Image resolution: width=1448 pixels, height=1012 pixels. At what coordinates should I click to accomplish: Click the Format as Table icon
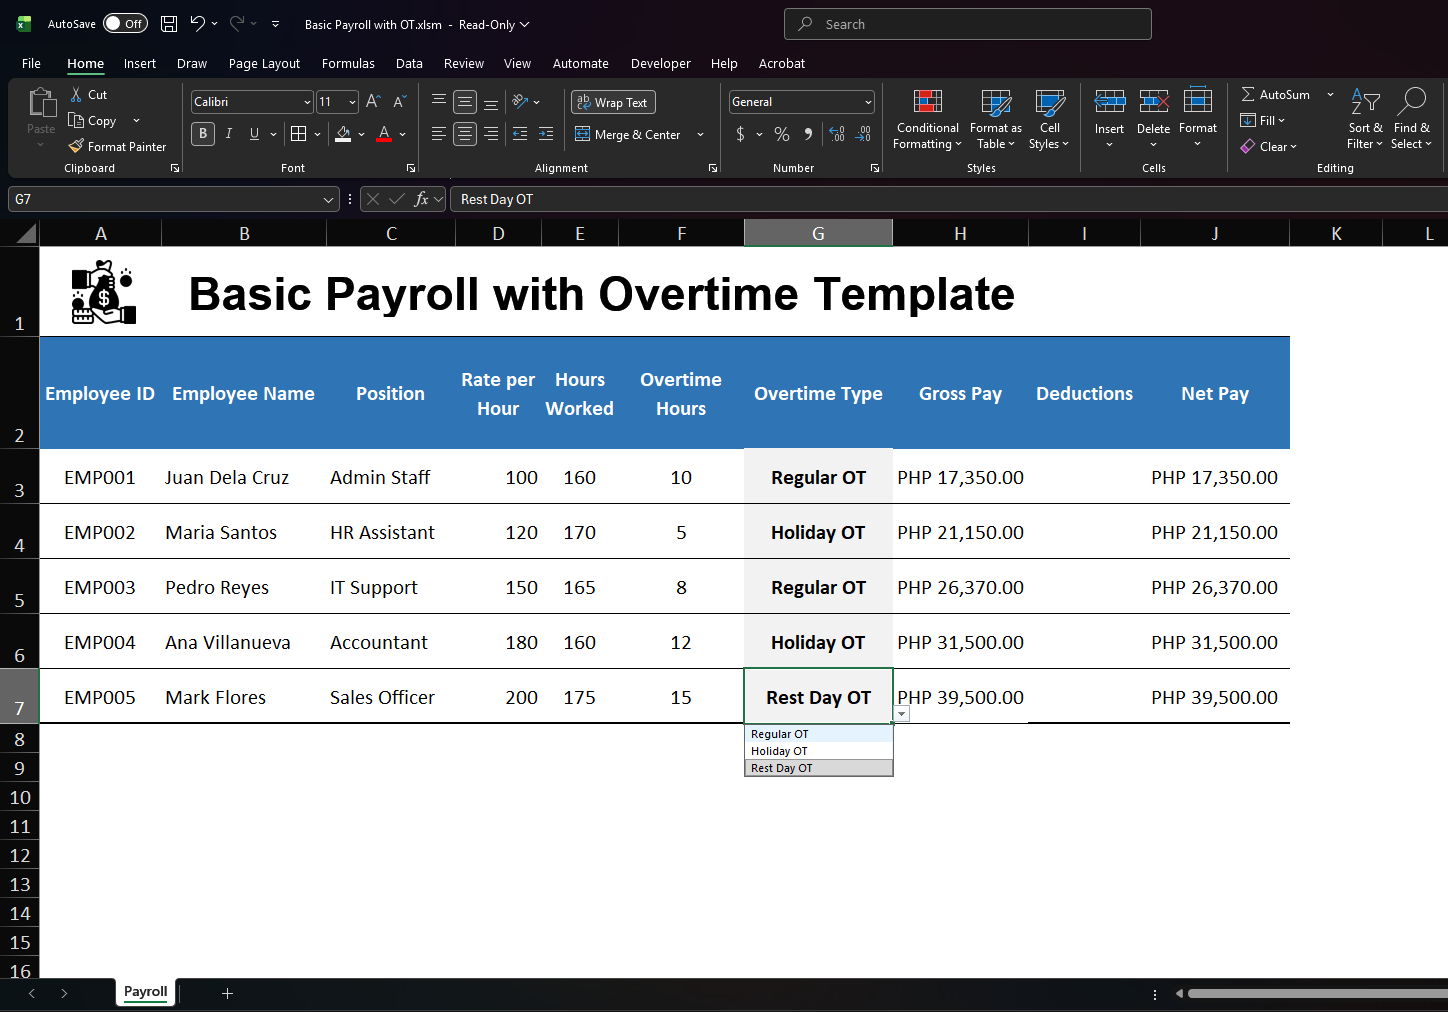tap(995, 119)
